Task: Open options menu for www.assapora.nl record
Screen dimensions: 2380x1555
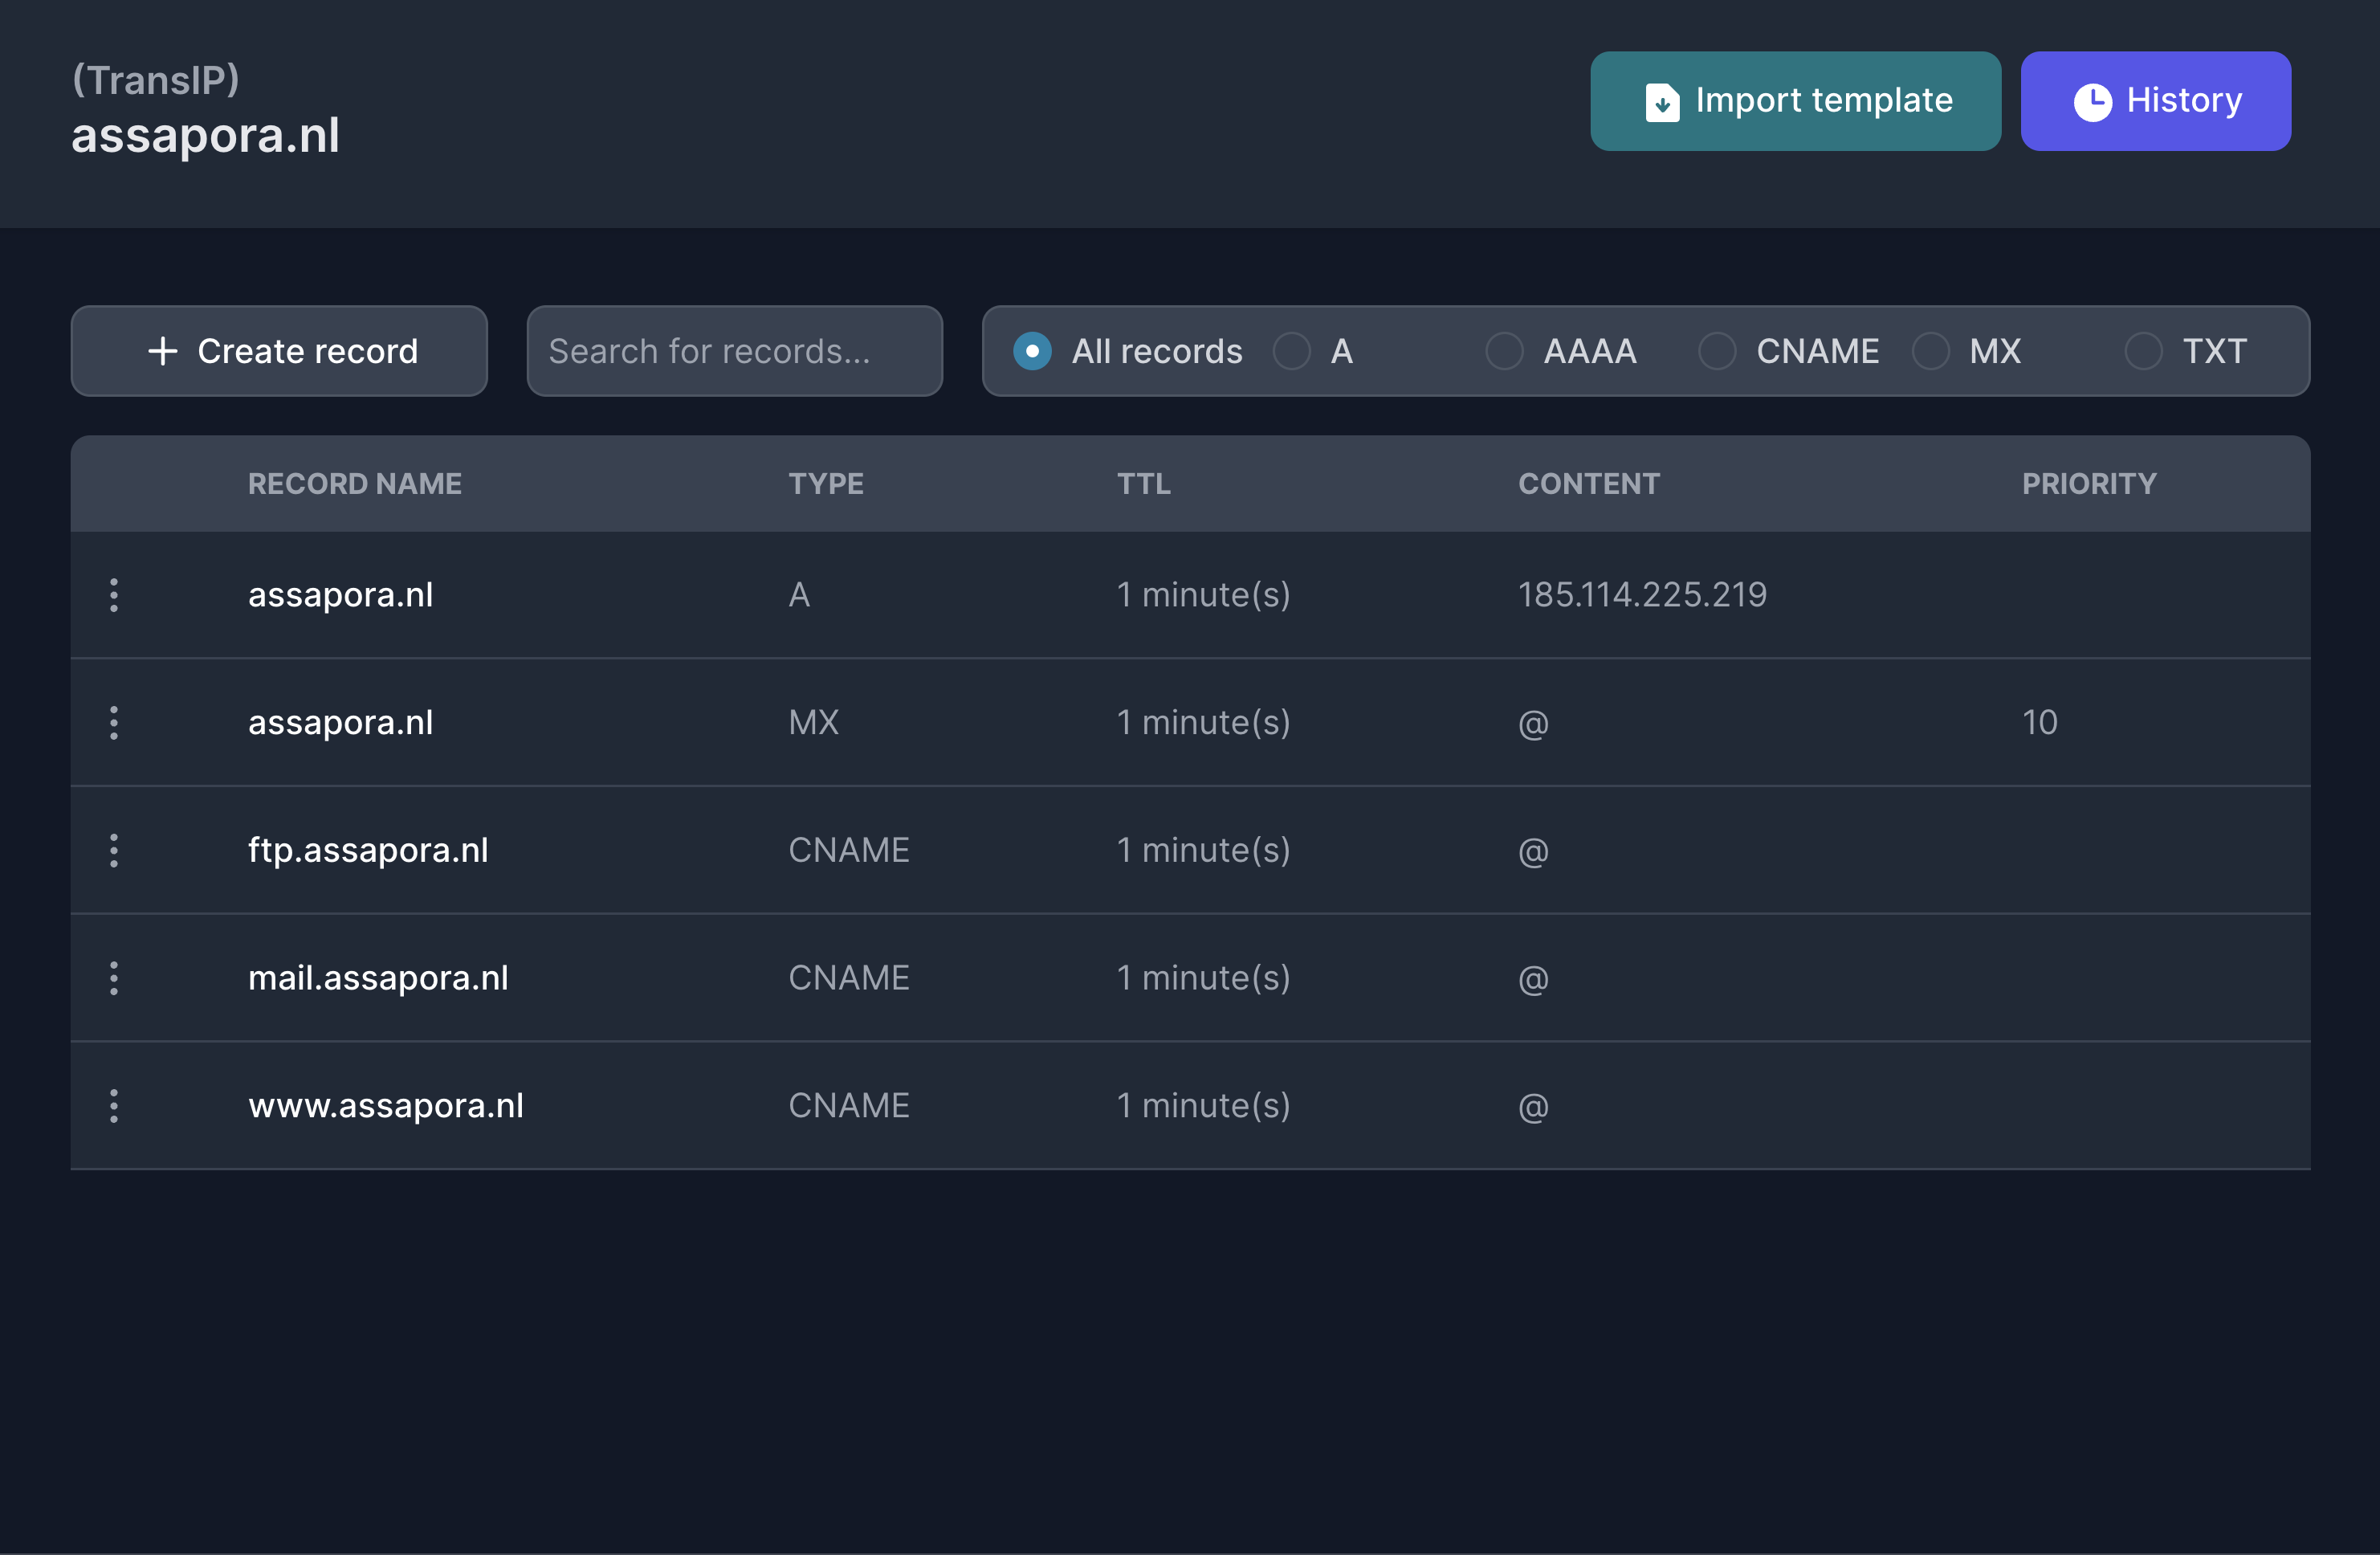Action: point(114,1106)
